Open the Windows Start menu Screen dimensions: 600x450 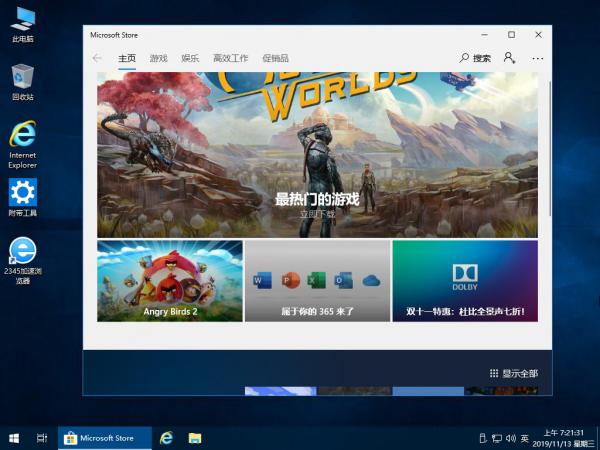point(14,438)
